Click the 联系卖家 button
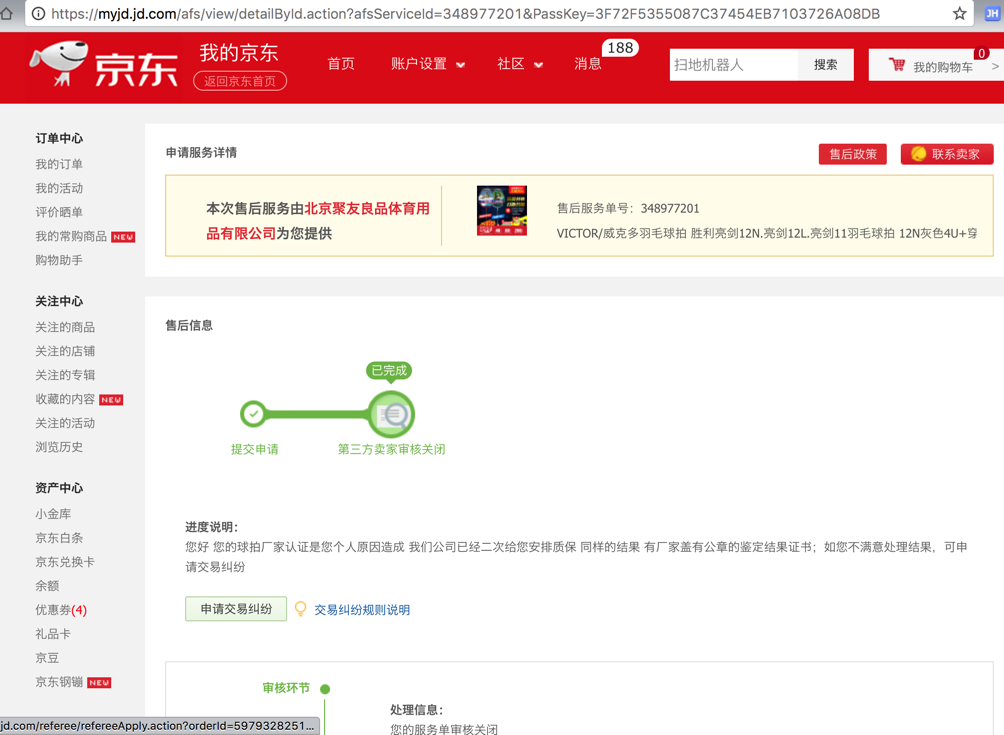1004x735 pixels. [947, 154]
